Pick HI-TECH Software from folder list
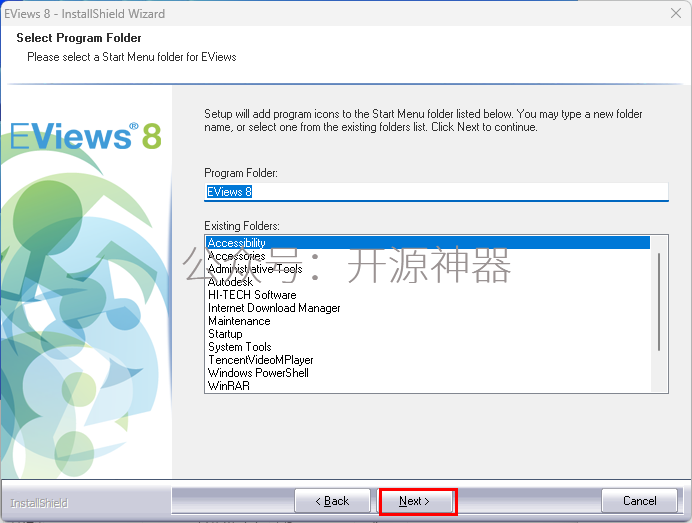692x523 pixels. click(252, 295)
